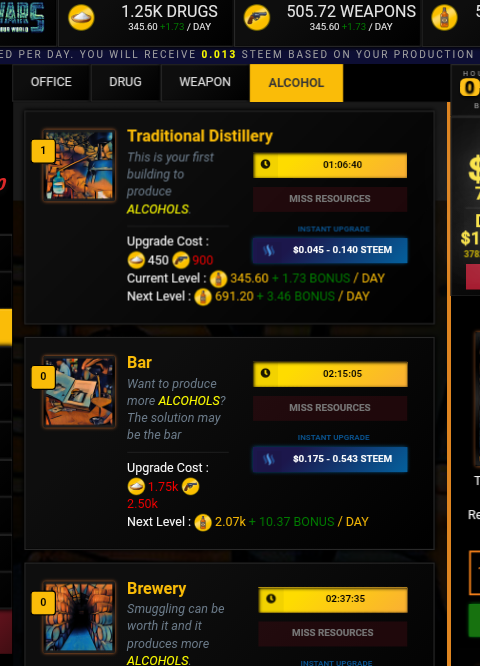Select the ALCOHOL tab
480x666 pixels.
pos(296,83)
